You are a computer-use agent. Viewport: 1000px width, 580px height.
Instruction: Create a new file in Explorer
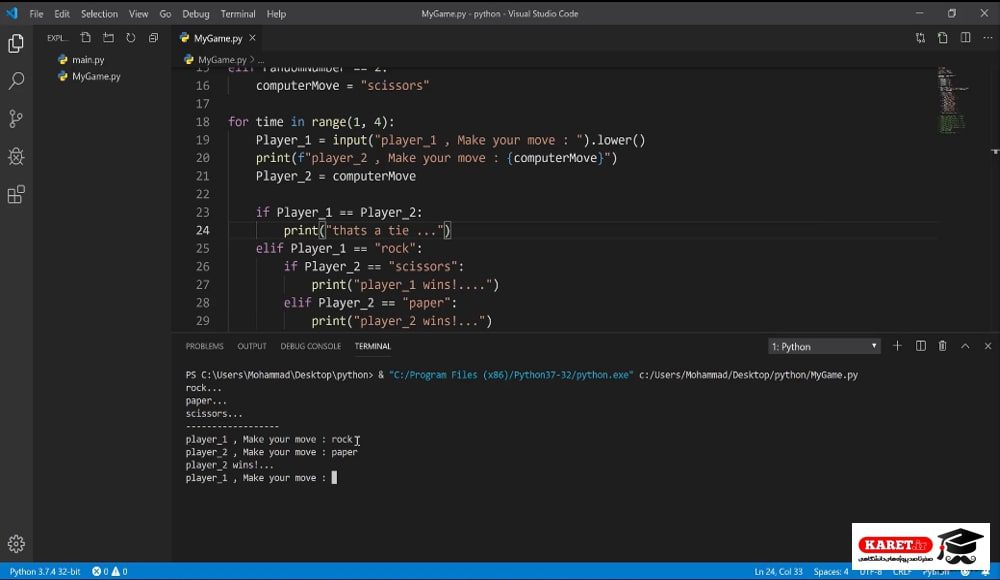pos(85,38)
